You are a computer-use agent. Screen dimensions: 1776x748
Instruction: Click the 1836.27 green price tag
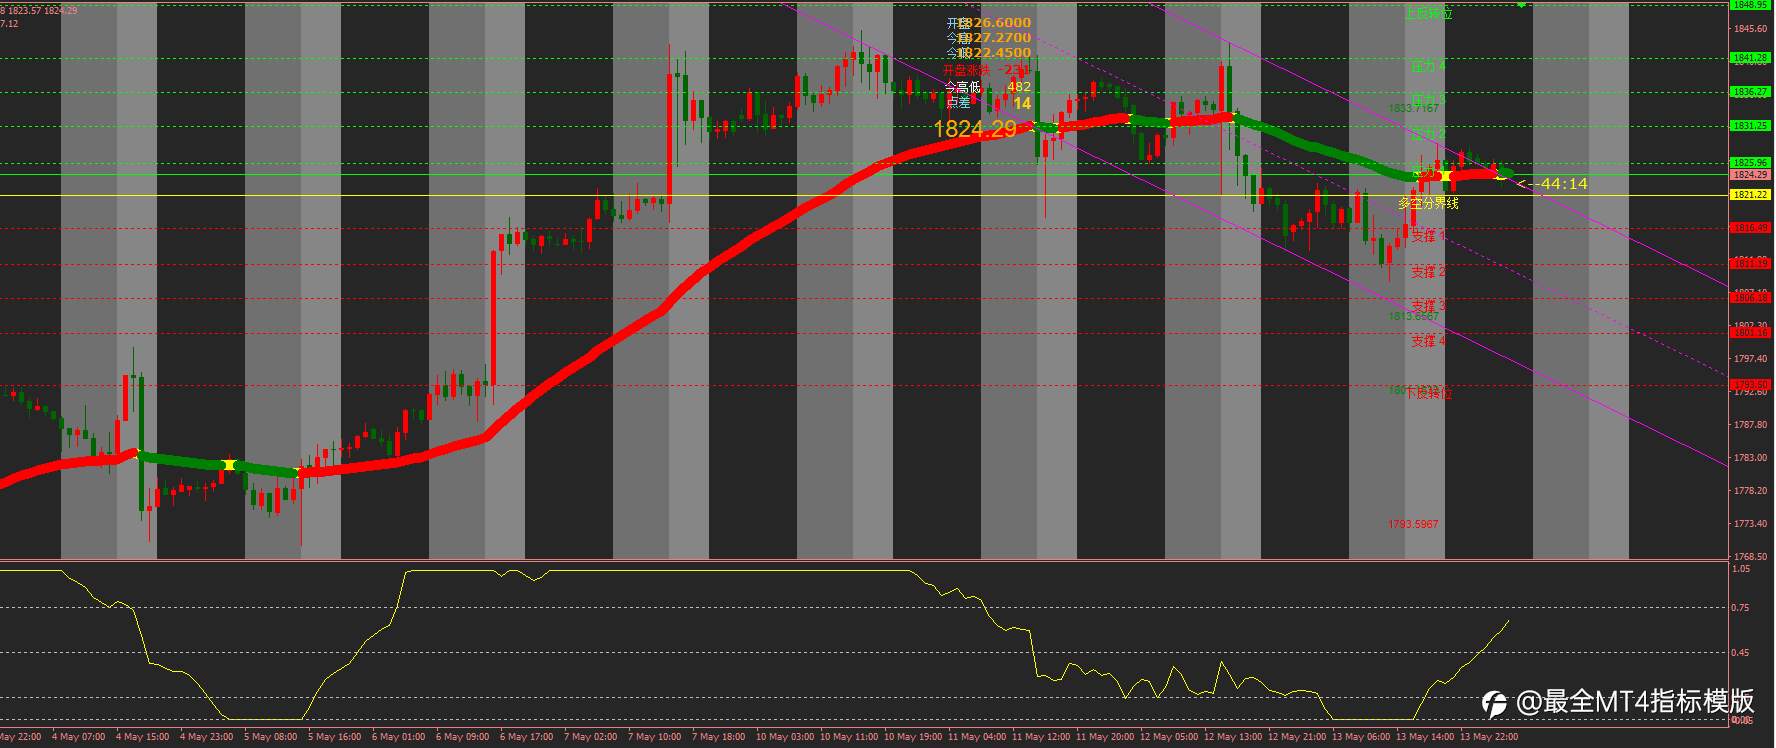[1750, 92]
